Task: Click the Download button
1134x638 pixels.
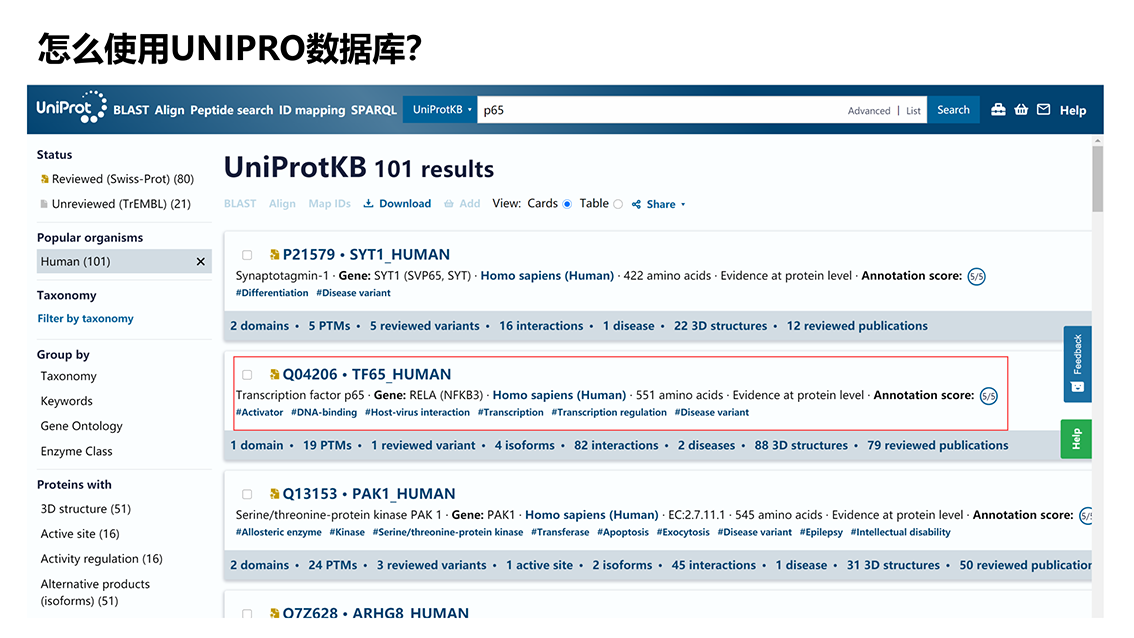Action: [x=397, y=204]
